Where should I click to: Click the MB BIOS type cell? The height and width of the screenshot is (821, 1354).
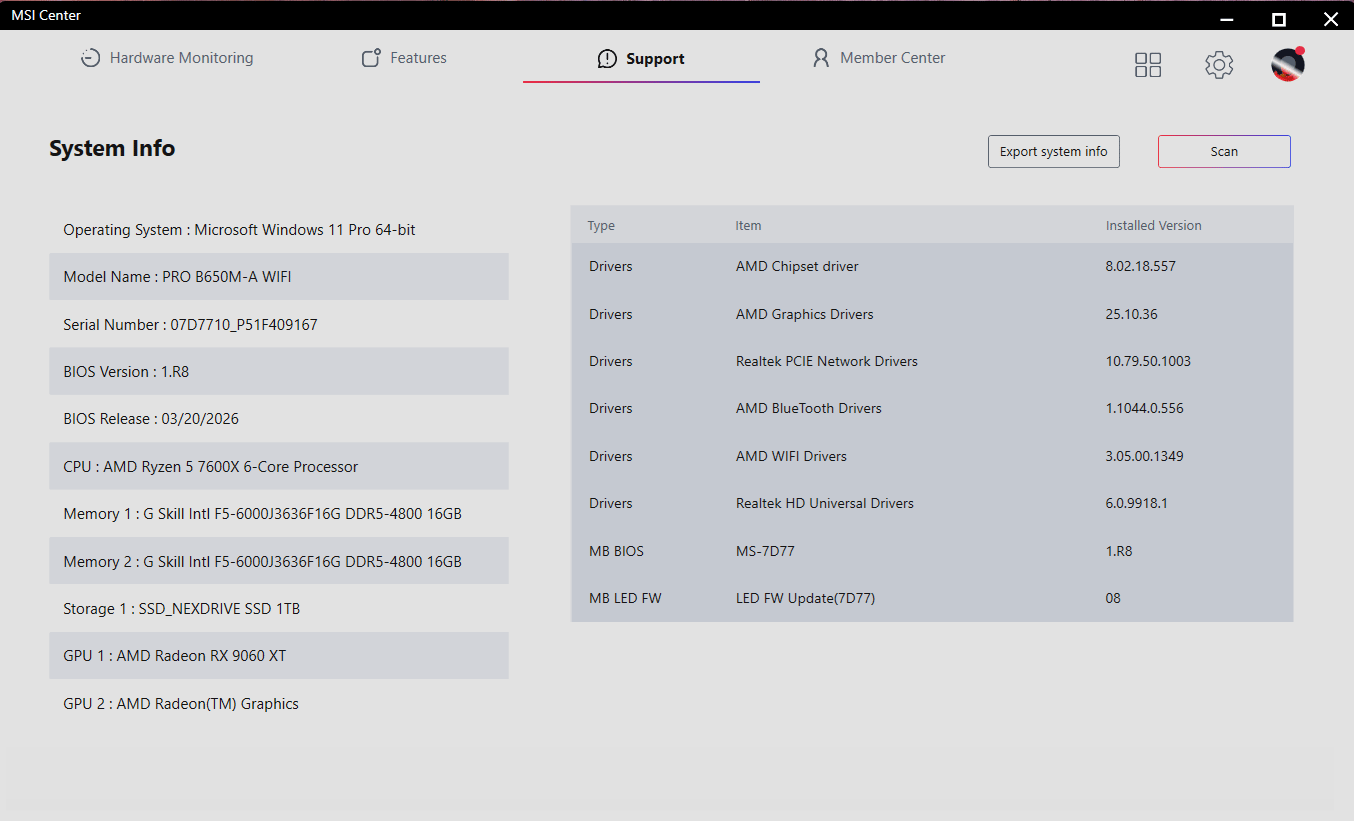point(617,551)
